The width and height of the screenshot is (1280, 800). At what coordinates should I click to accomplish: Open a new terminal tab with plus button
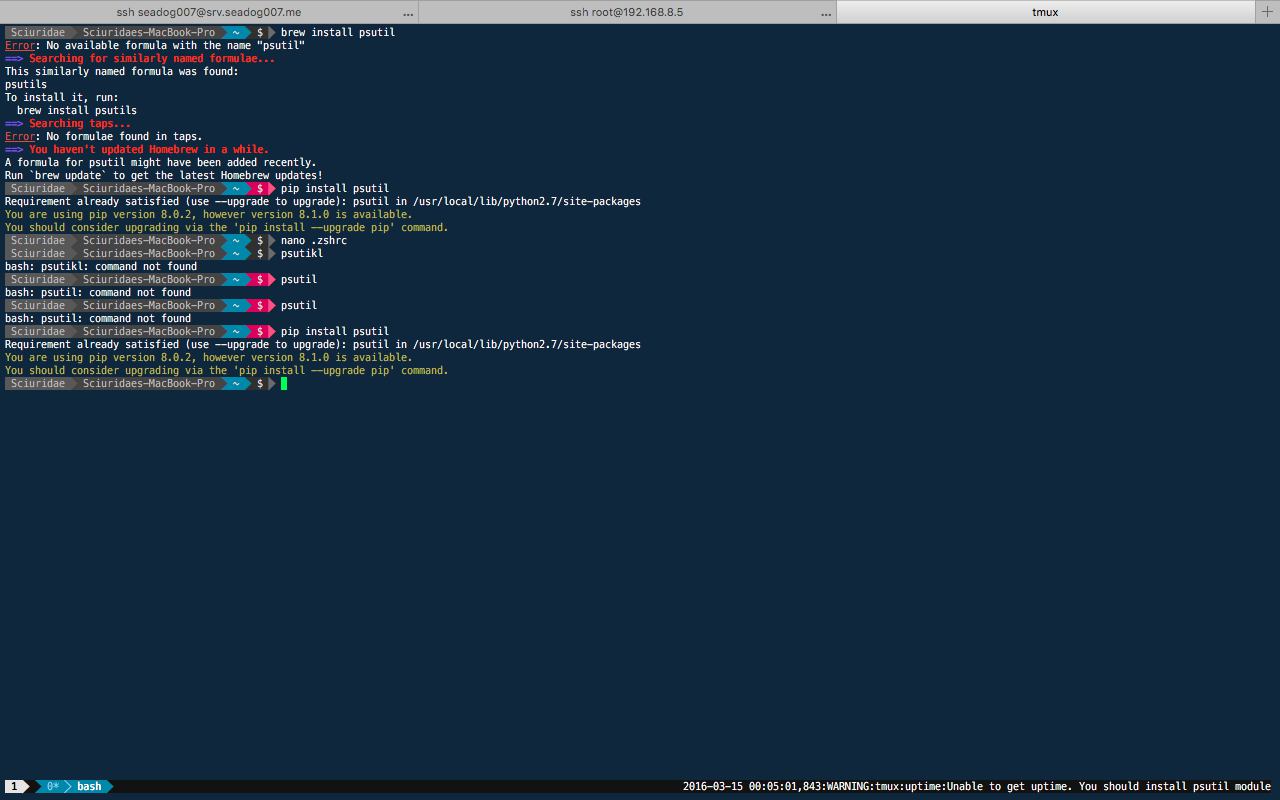pyautogui.click(x=1267, y=12)
